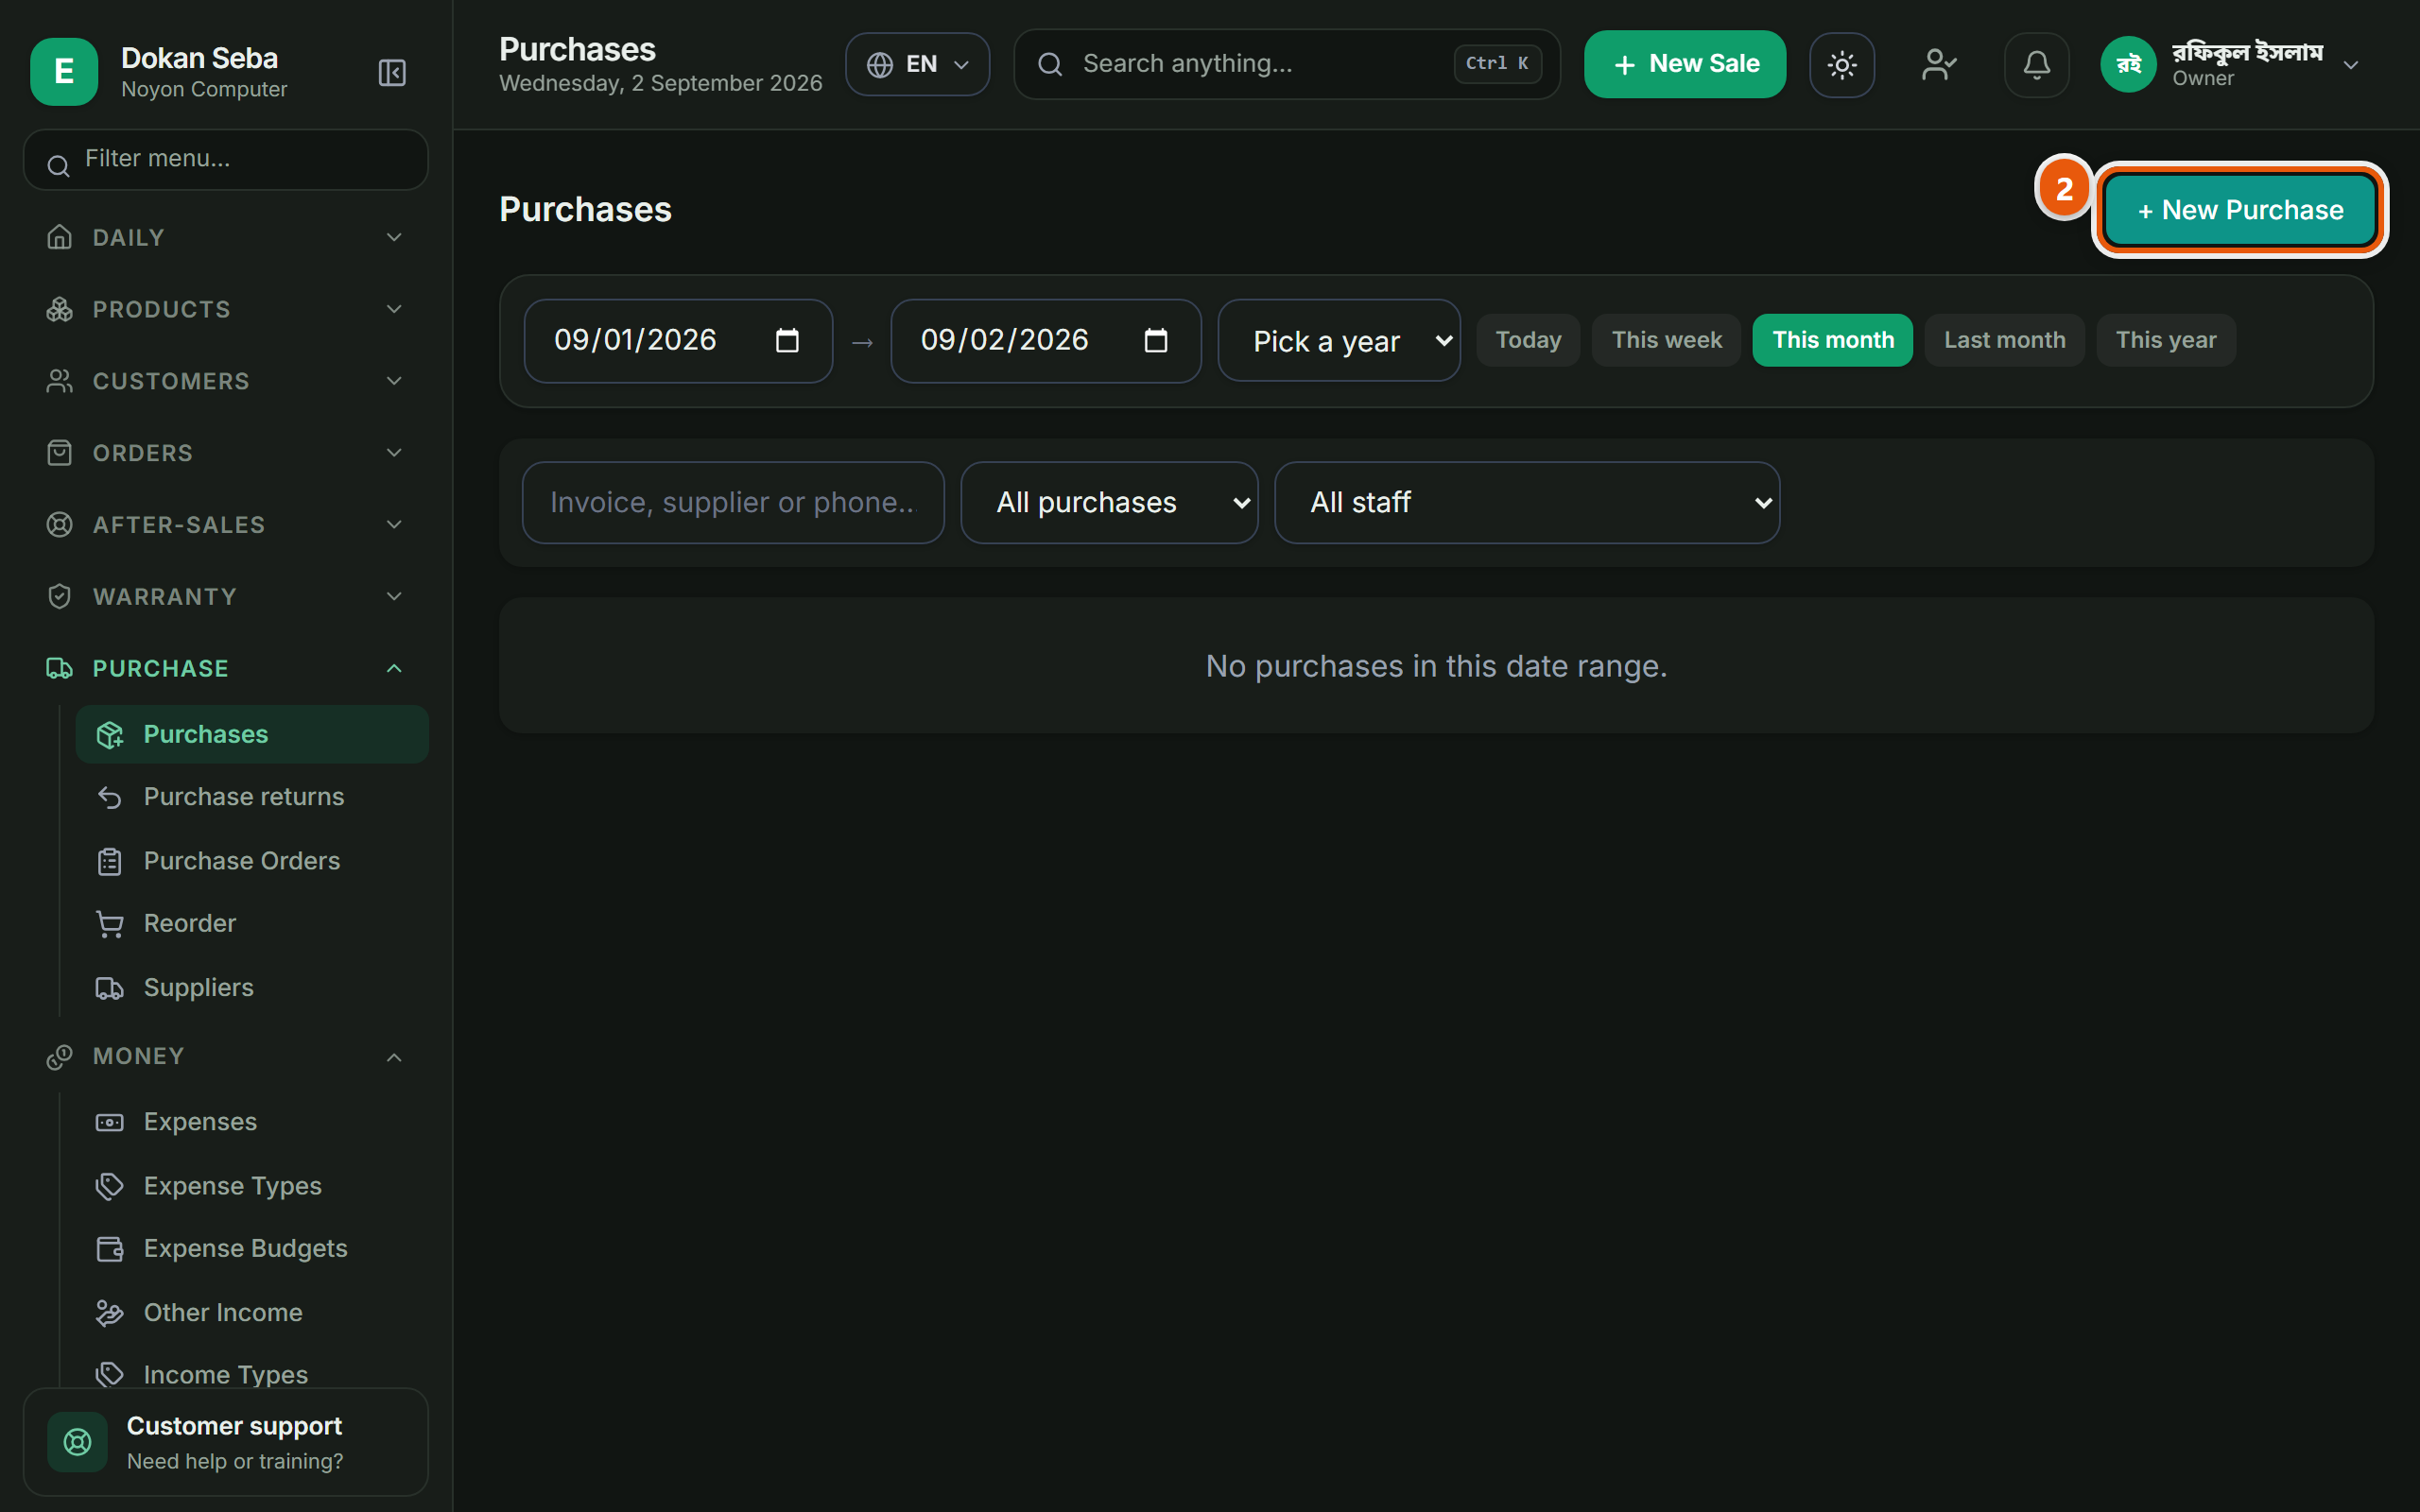Open notifications bell icon
Viewport: 2420px width, 1512px height.
2036,65
